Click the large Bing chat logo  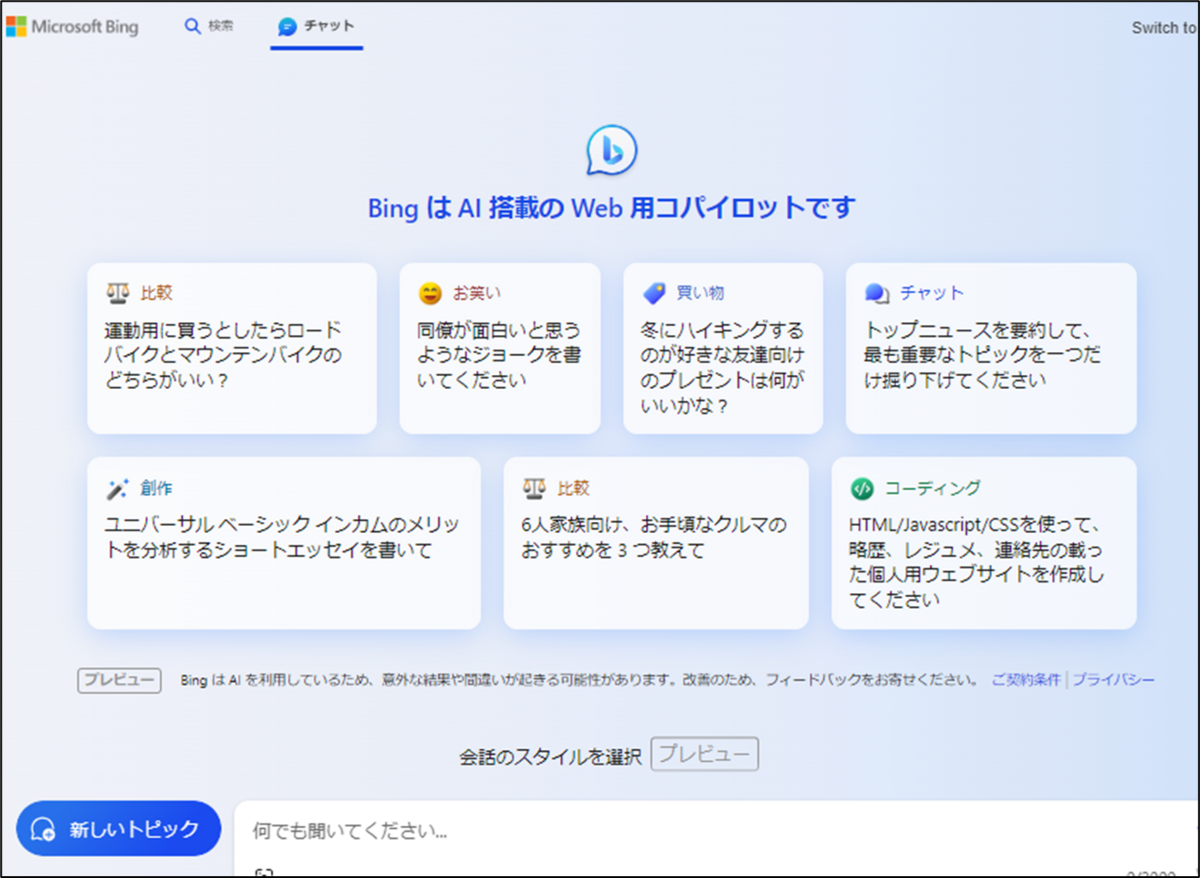point(611,151)
